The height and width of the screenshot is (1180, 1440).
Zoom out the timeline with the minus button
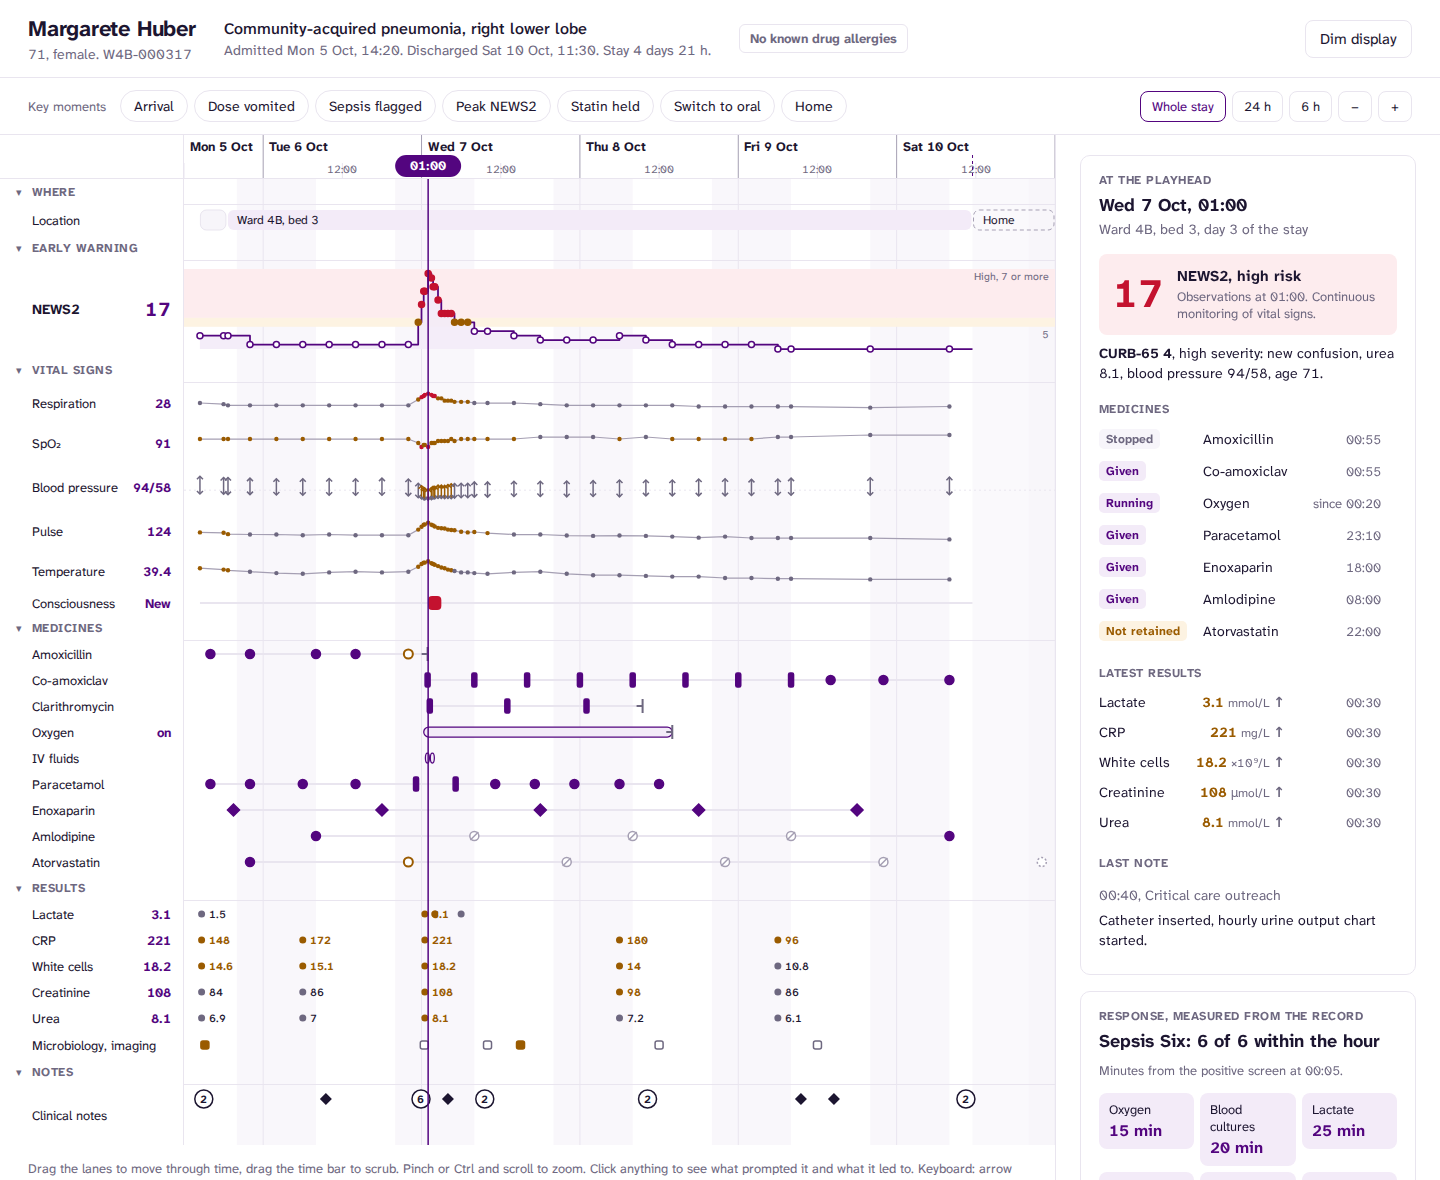[1355, 107]
